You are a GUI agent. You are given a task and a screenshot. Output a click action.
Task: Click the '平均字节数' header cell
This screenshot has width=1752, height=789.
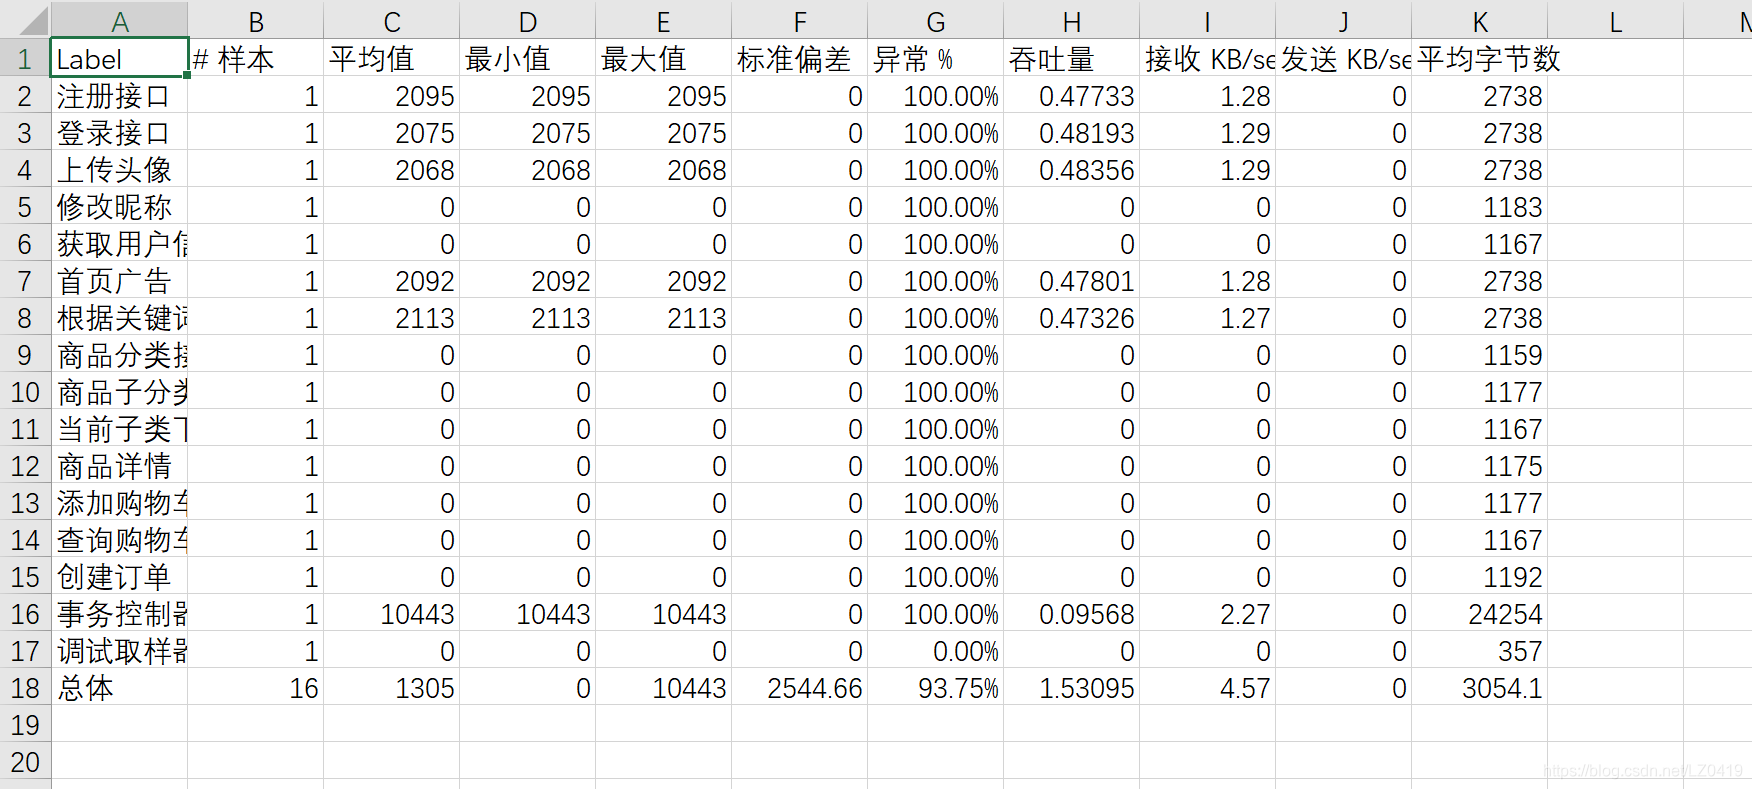coord(1479,58)
